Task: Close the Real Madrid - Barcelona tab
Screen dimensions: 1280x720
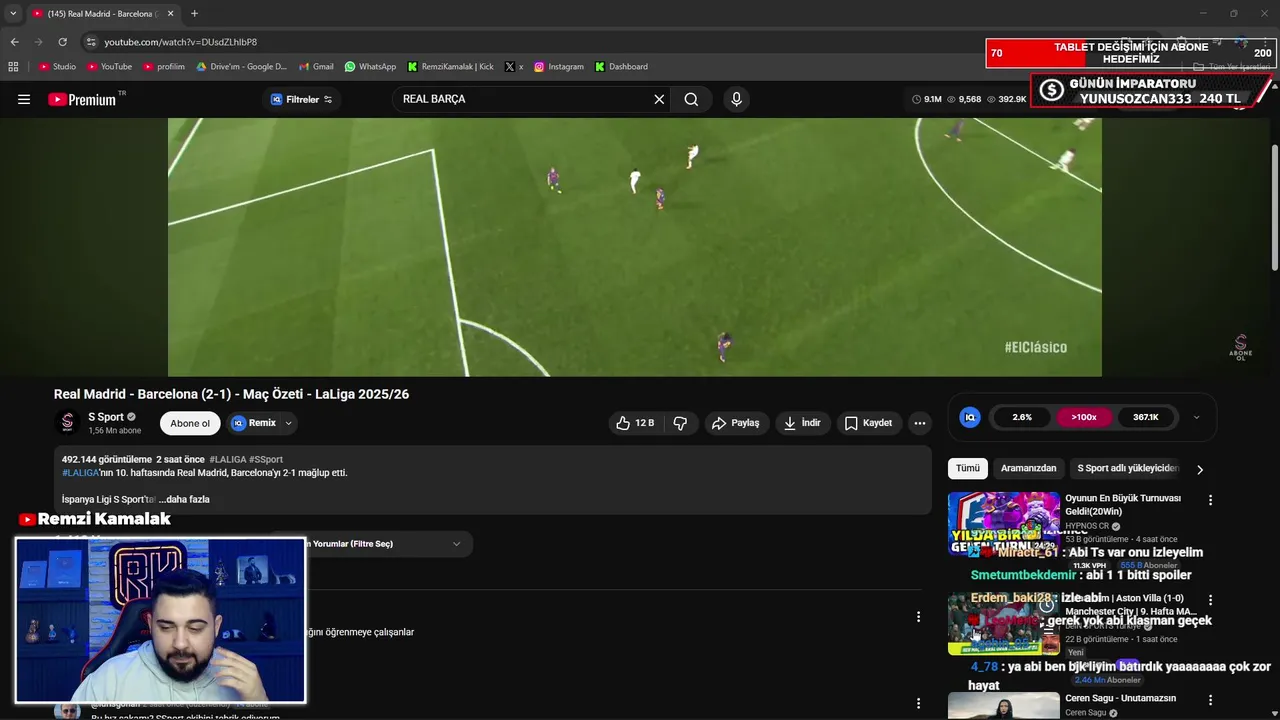Action: 170,14
